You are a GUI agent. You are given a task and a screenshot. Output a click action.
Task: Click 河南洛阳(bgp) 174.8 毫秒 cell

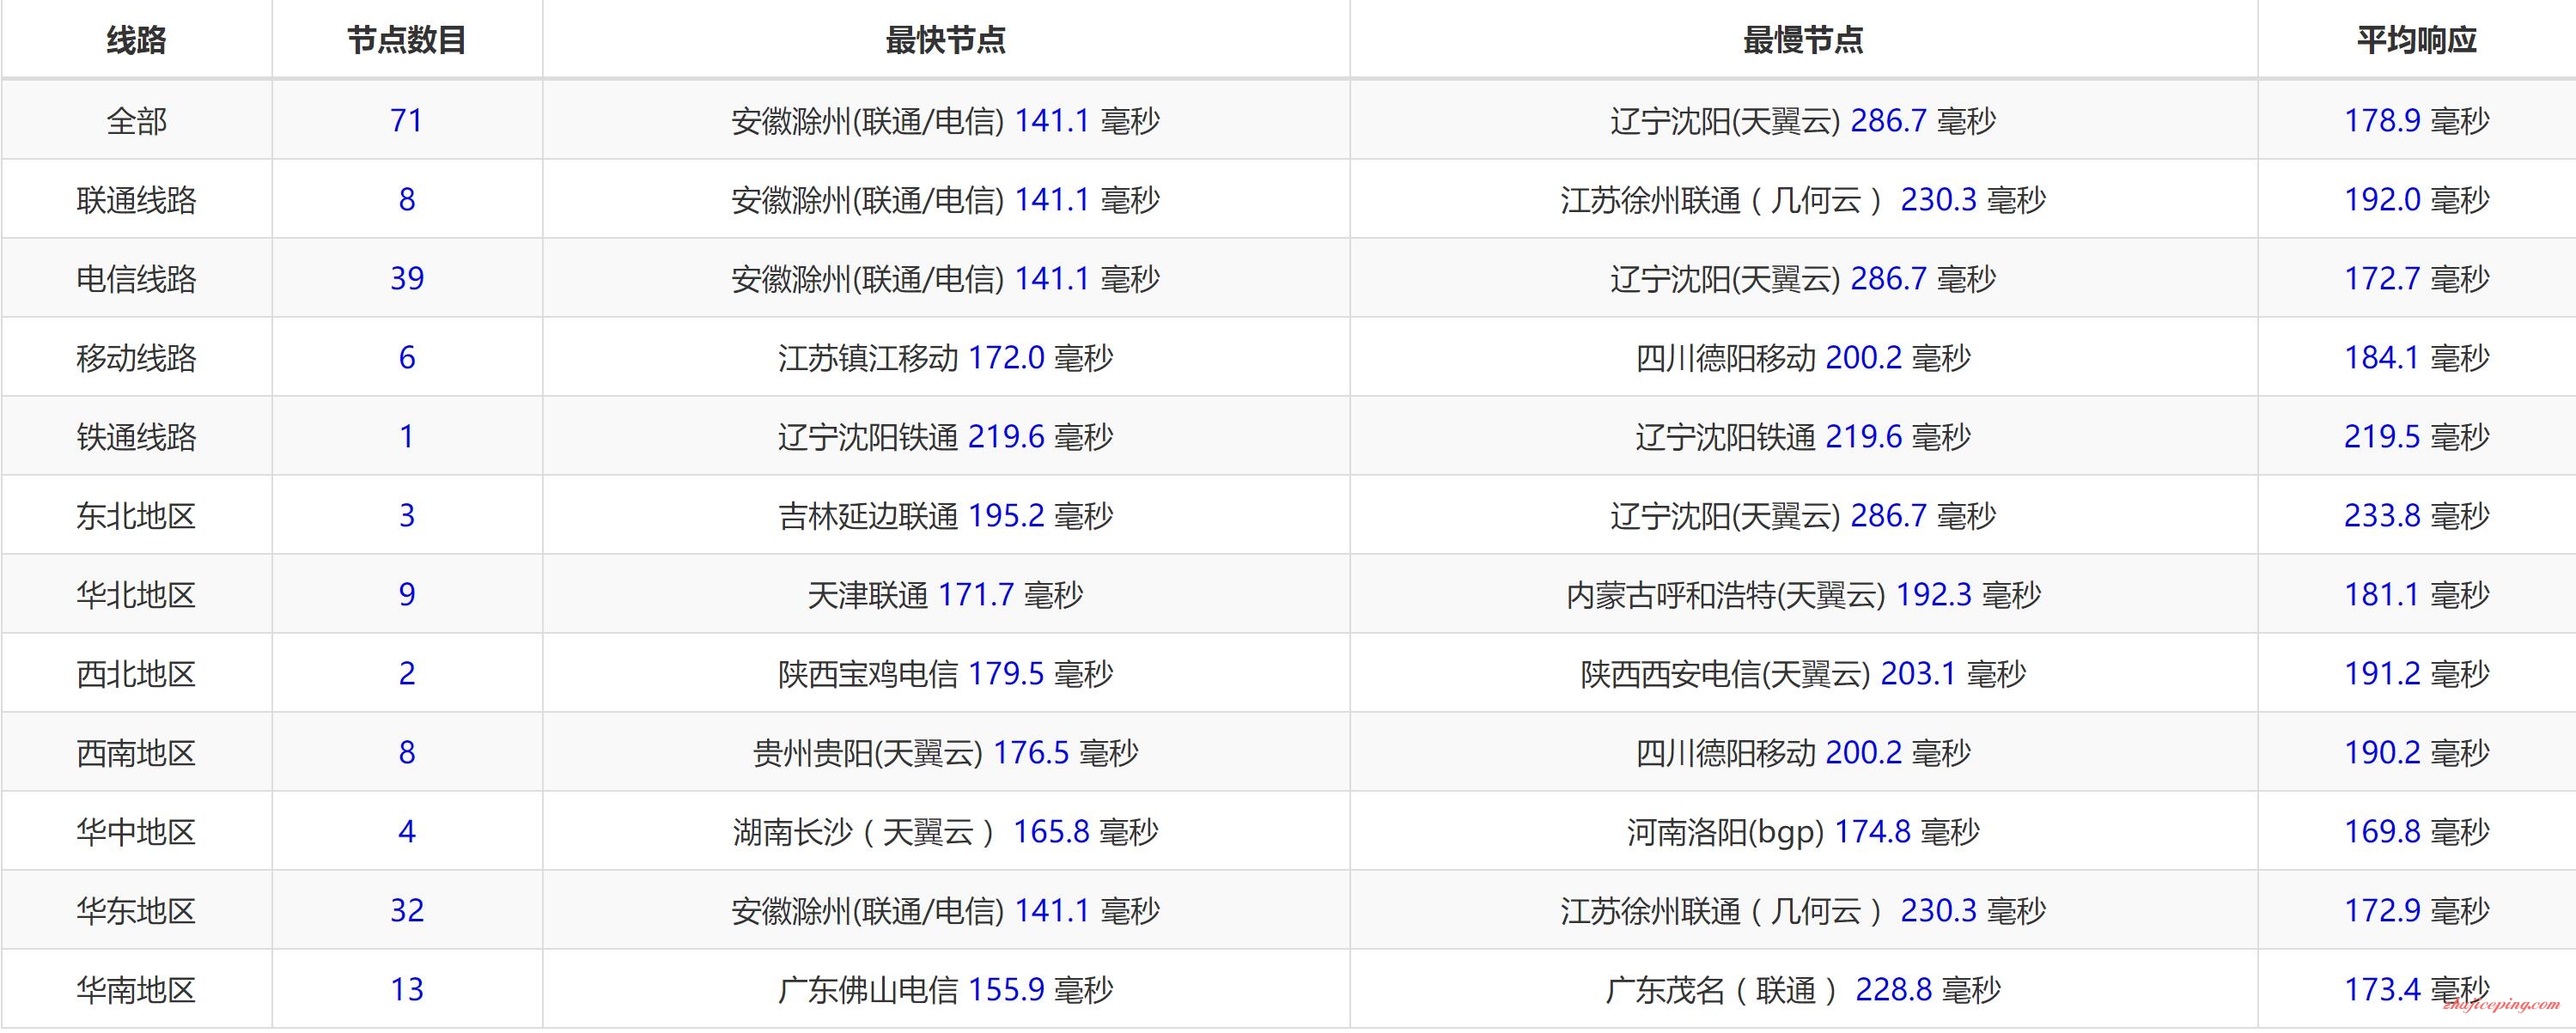(1803, 832)
